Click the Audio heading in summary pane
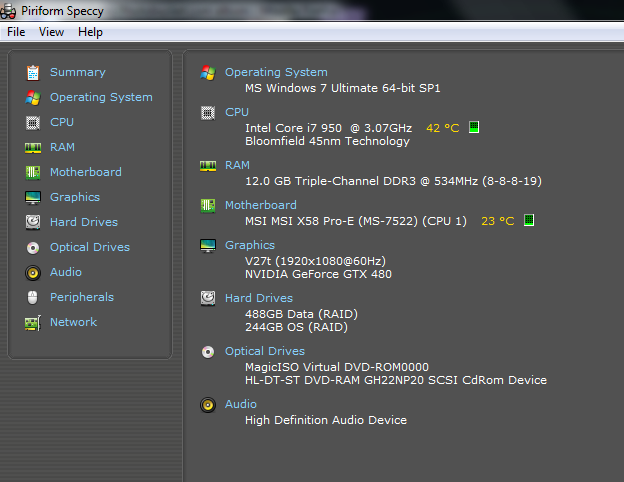 pos(240,404)
